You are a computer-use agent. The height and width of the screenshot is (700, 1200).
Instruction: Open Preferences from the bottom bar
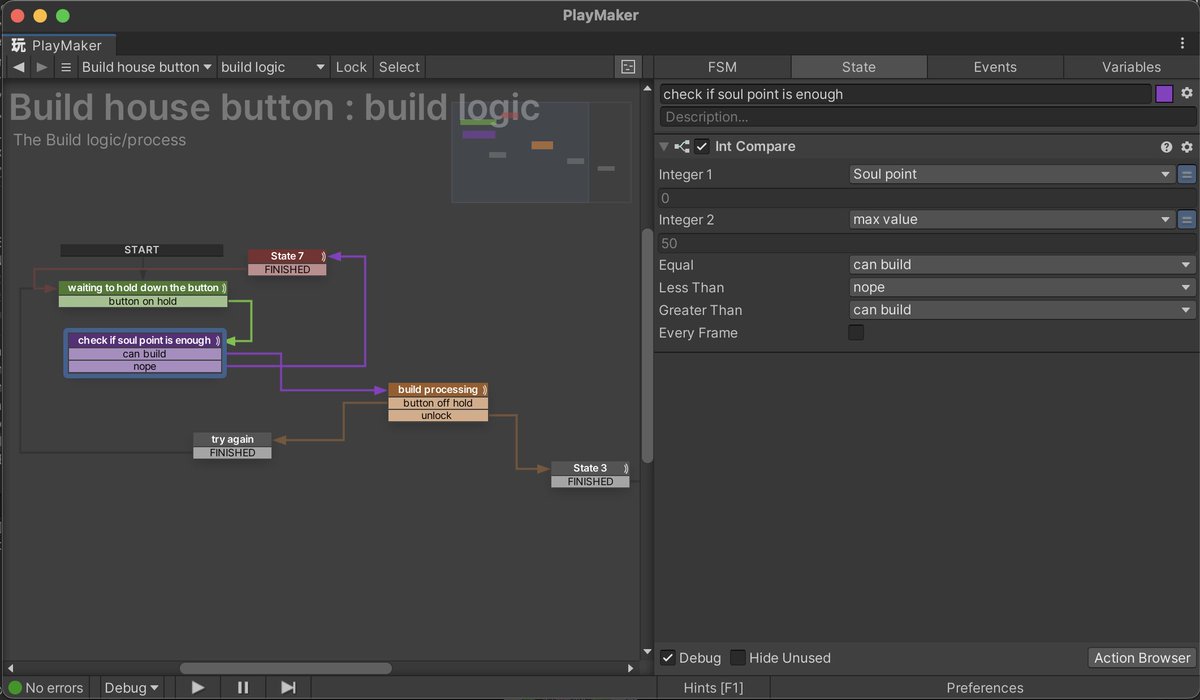coord(985,687)
